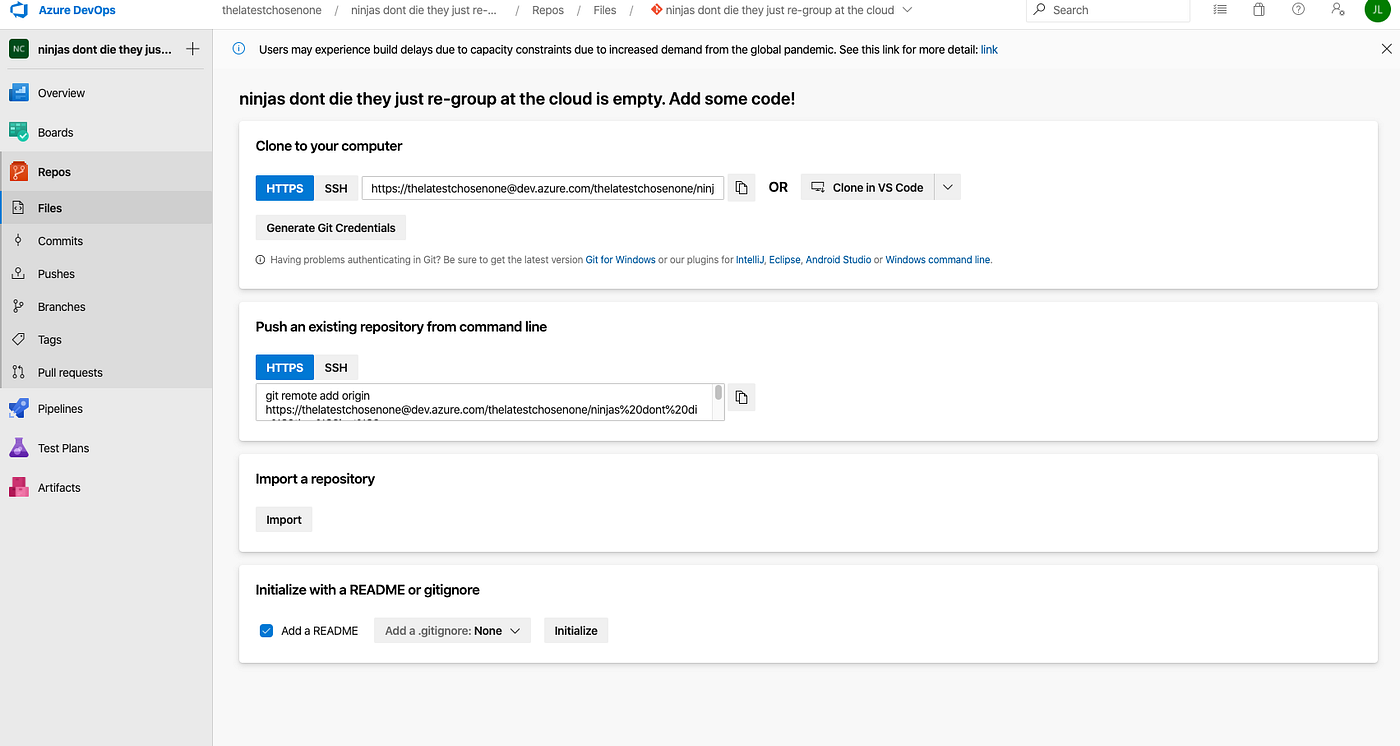Click Generate Git Credentials button
The width and height of the screenshot is (1400, 746).
tap(330, 227)
